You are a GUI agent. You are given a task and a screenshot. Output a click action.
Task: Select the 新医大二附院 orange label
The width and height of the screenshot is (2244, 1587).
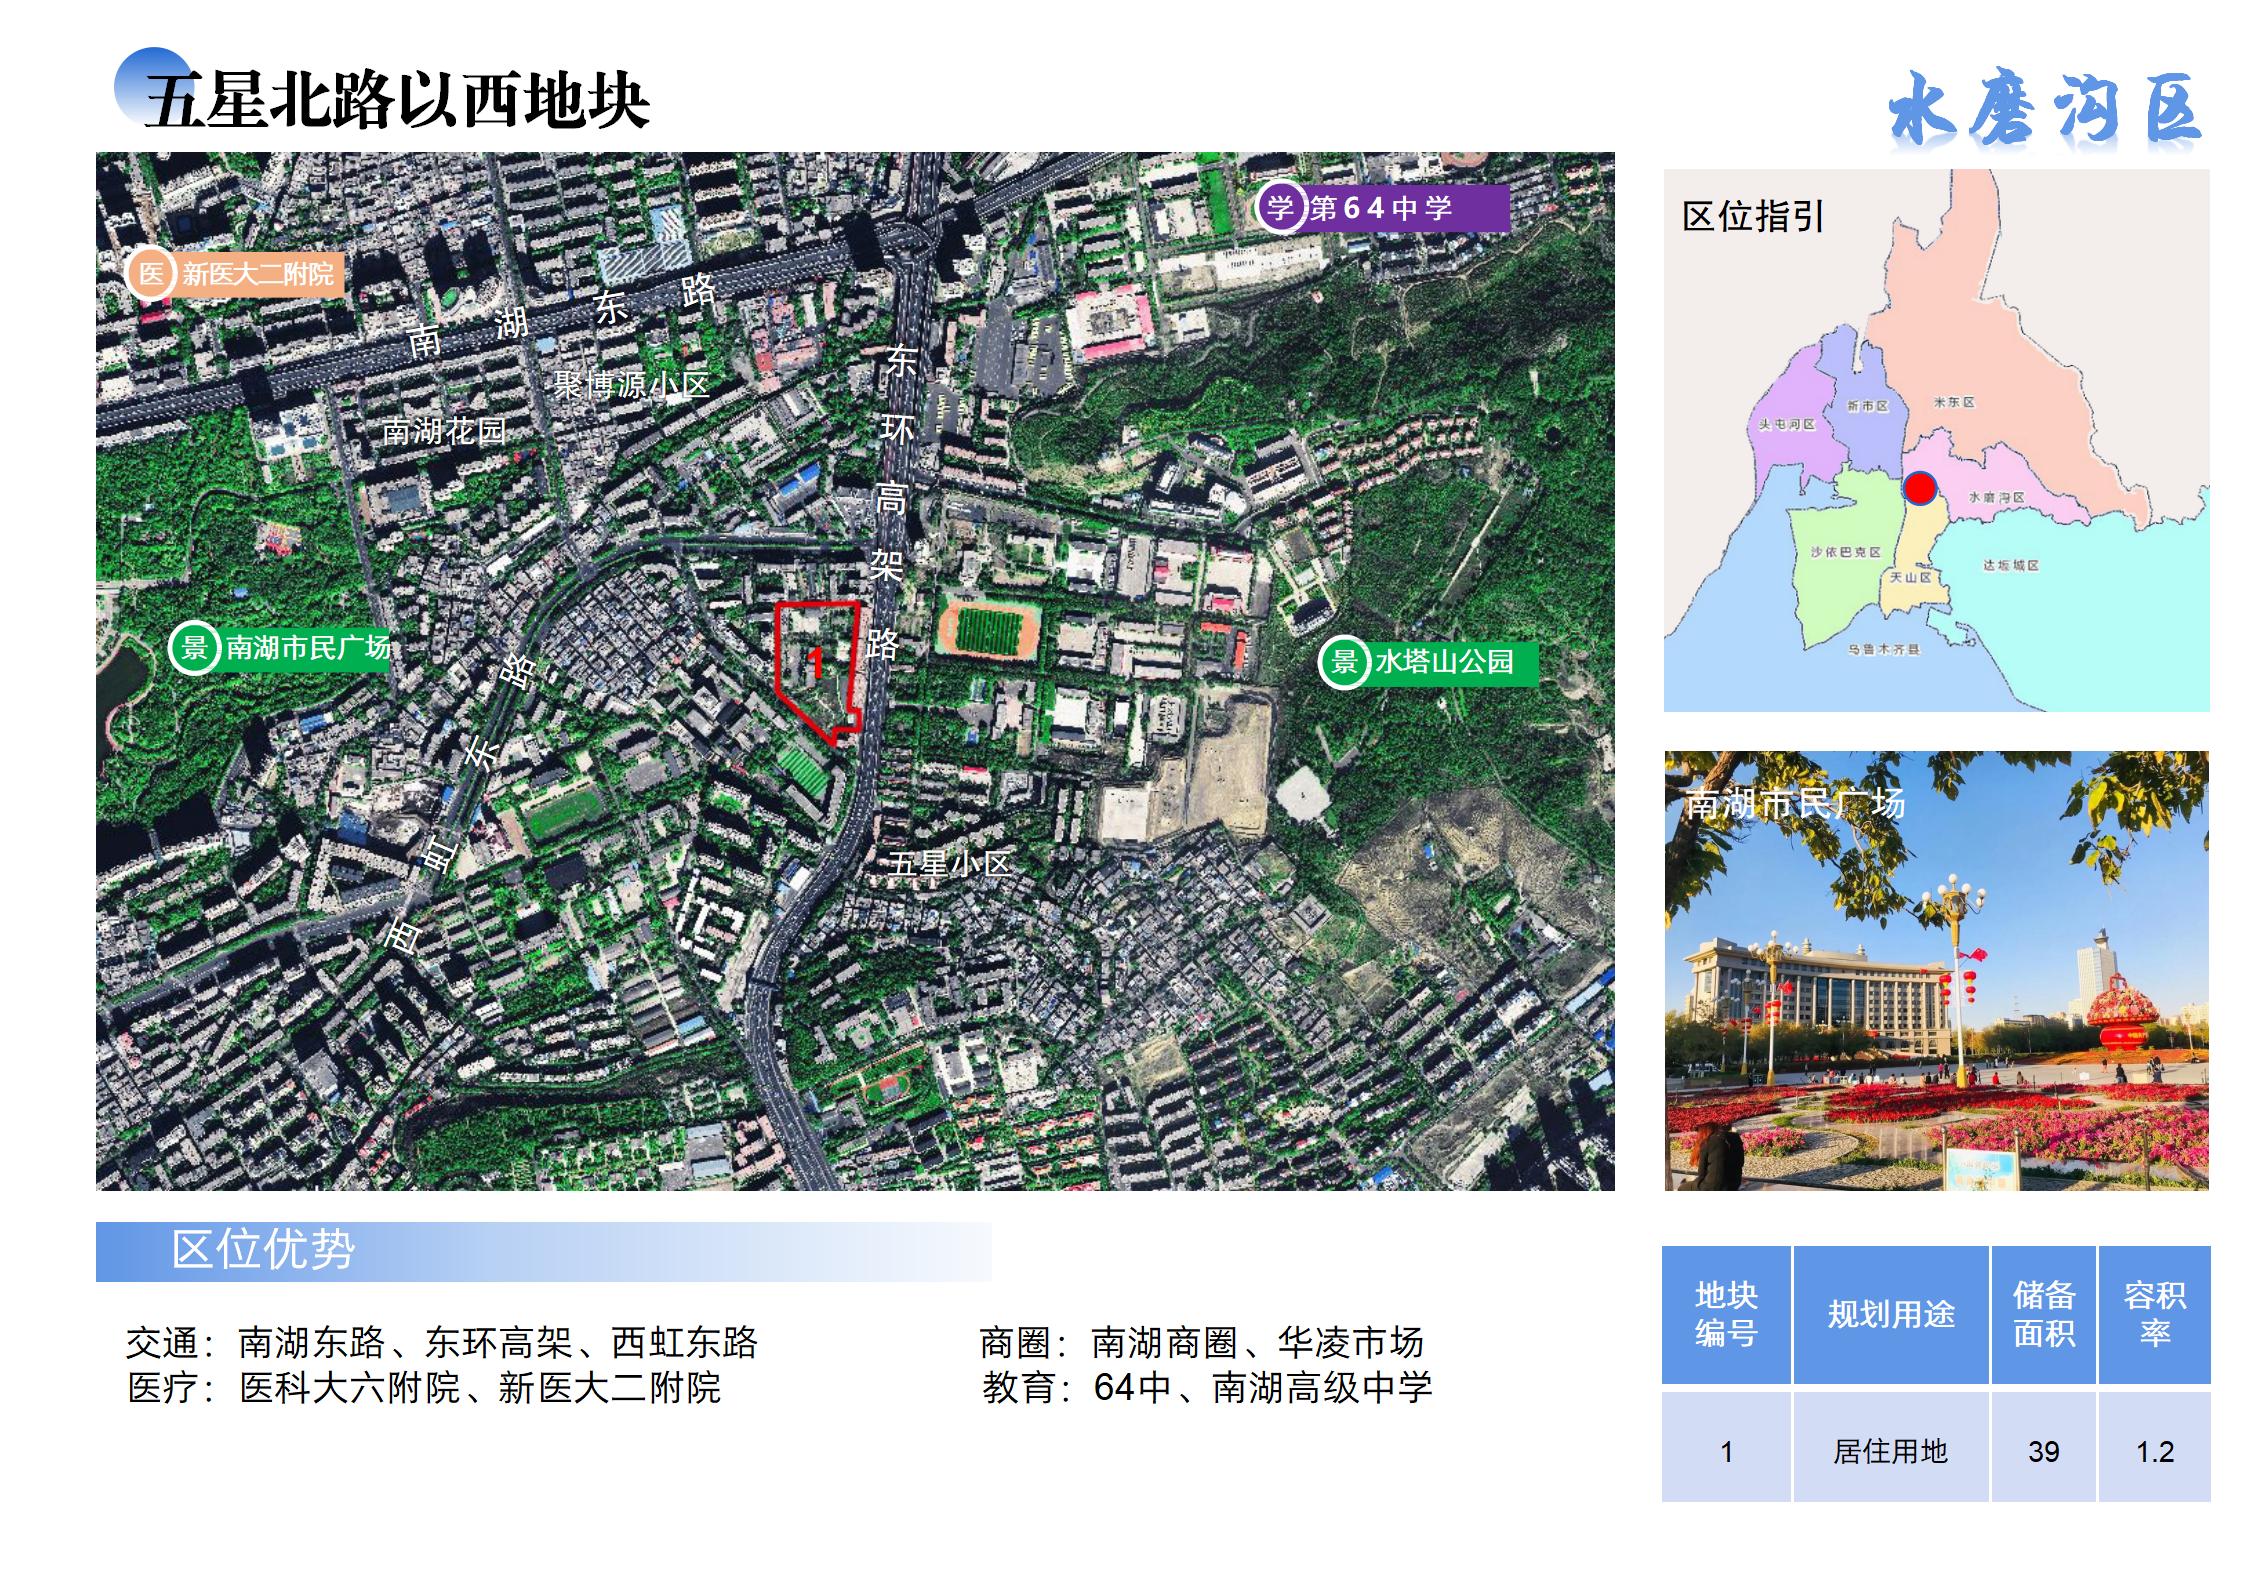pyautogui.click(x=257, y=274)
